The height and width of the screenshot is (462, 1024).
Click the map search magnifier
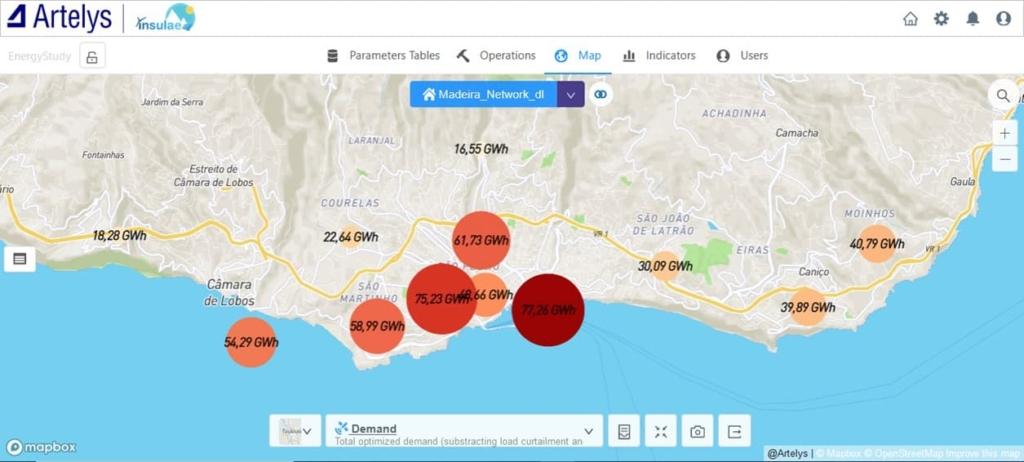coord(1003,96)
